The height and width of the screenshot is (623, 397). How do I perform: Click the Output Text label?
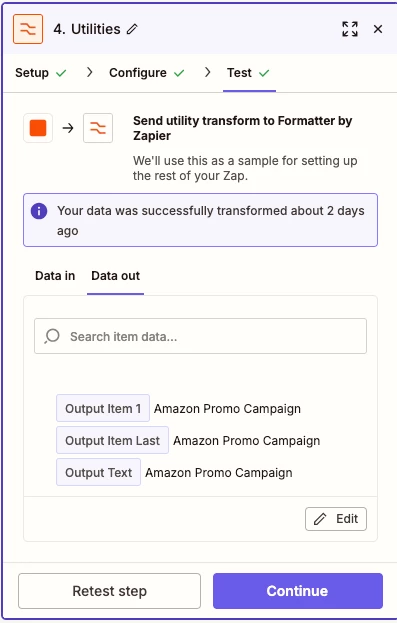(99, 472)
